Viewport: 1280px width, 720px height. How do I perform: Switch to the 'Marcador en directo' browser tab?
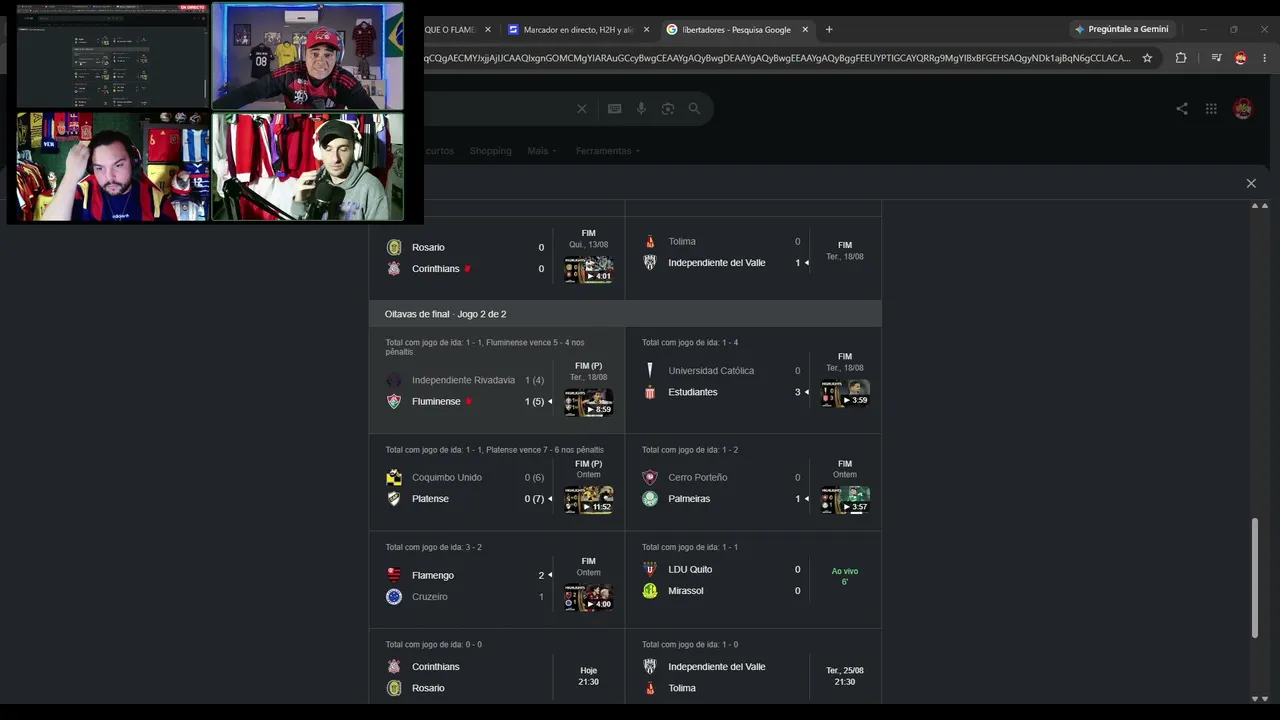578,29
